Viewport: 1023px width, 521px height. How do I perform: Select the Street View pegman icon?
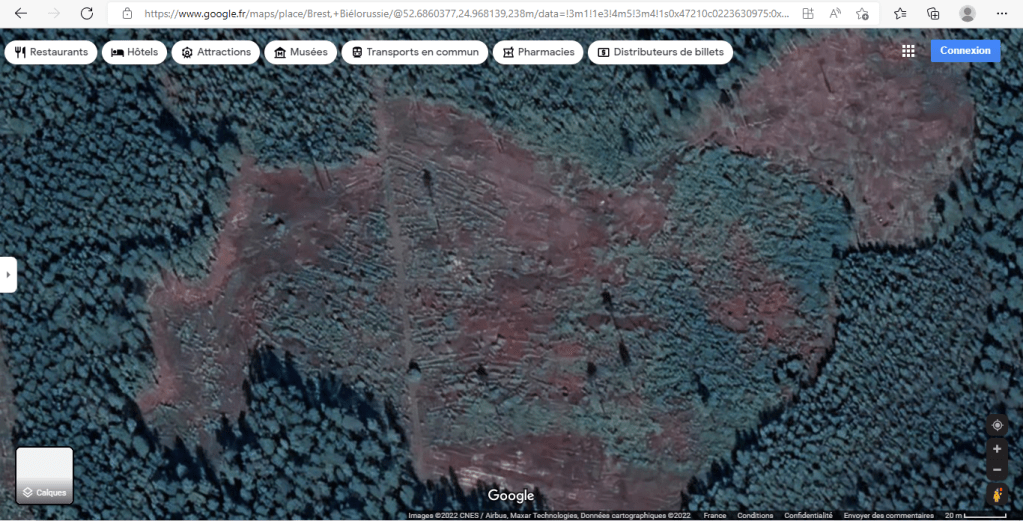click(996, 494)
